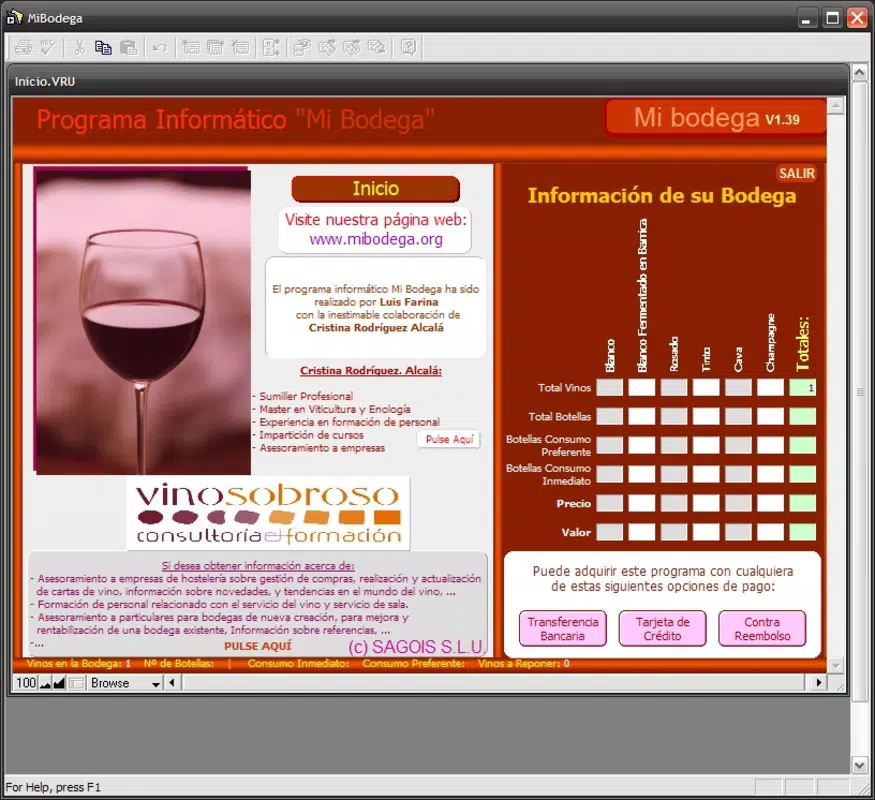Click the 'Consumo Inmediato:' status text
Screen dimensions: 875x800
point(299,664)
